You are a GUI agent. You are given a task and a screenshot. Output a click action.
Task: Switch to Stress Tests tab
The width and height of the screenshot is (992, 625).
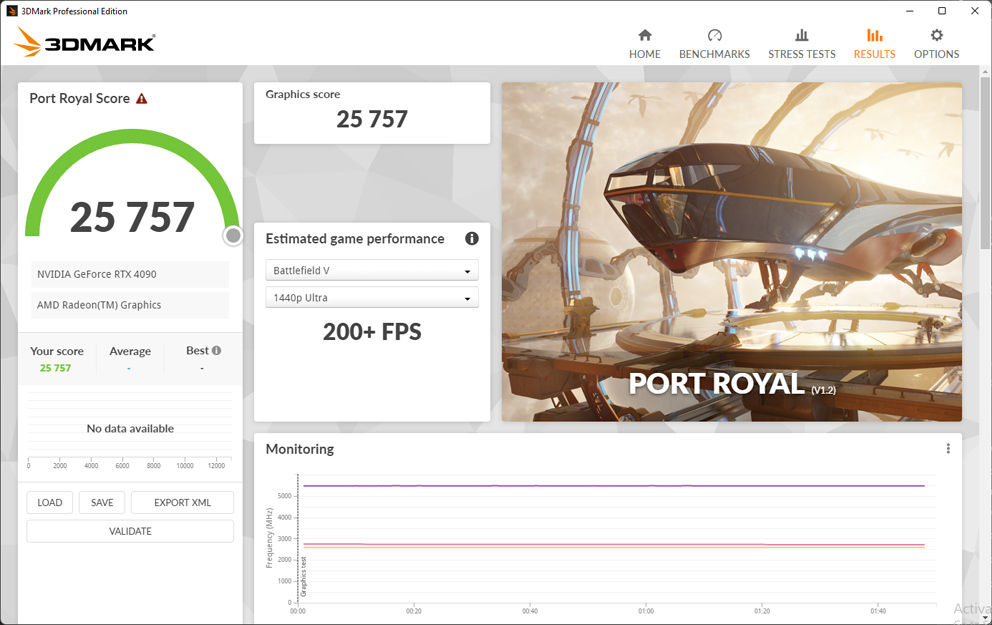pos(802,44)
